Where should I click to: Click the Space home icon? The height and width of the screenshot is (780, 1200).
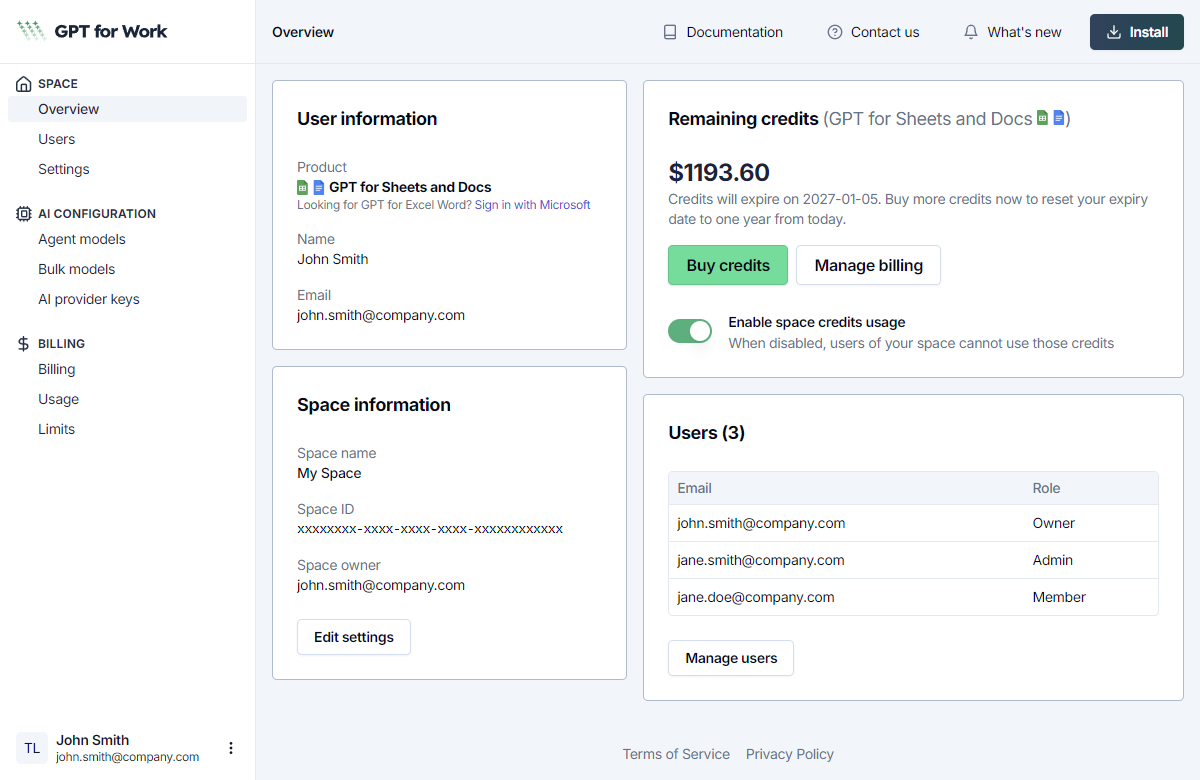pos(24,84)
